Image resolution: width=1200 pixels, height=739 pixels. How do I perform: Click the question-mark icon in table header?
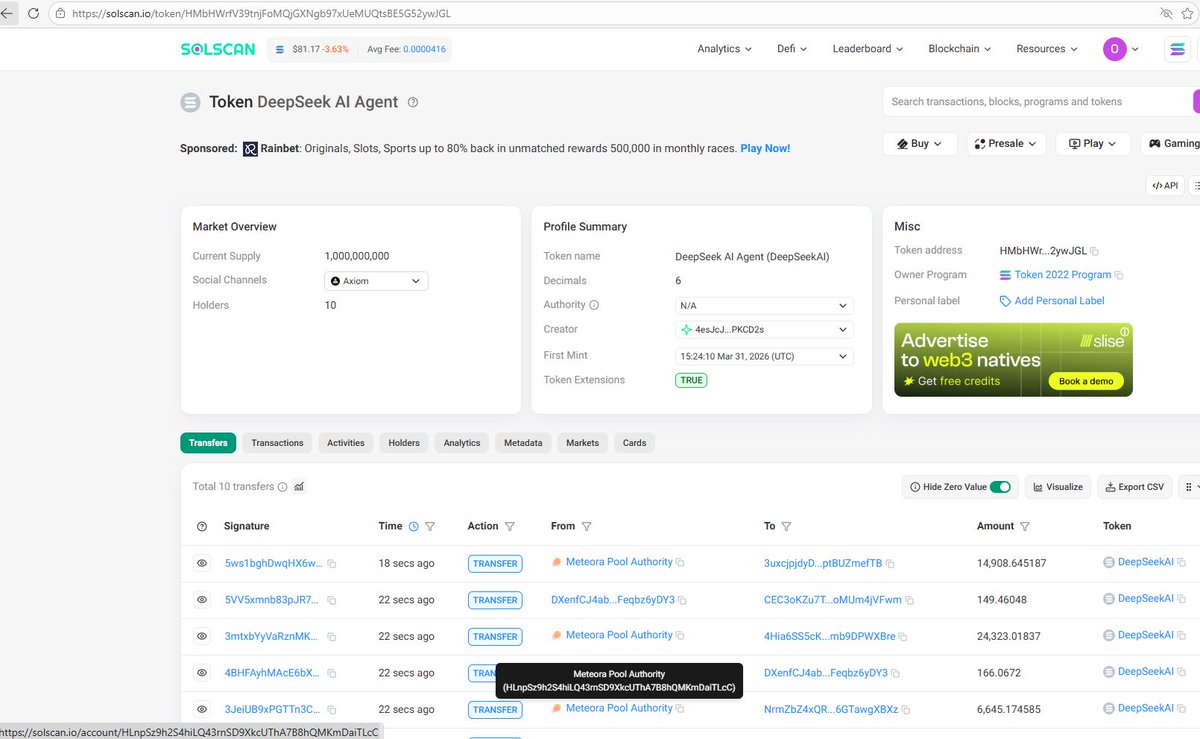point(202,526)
